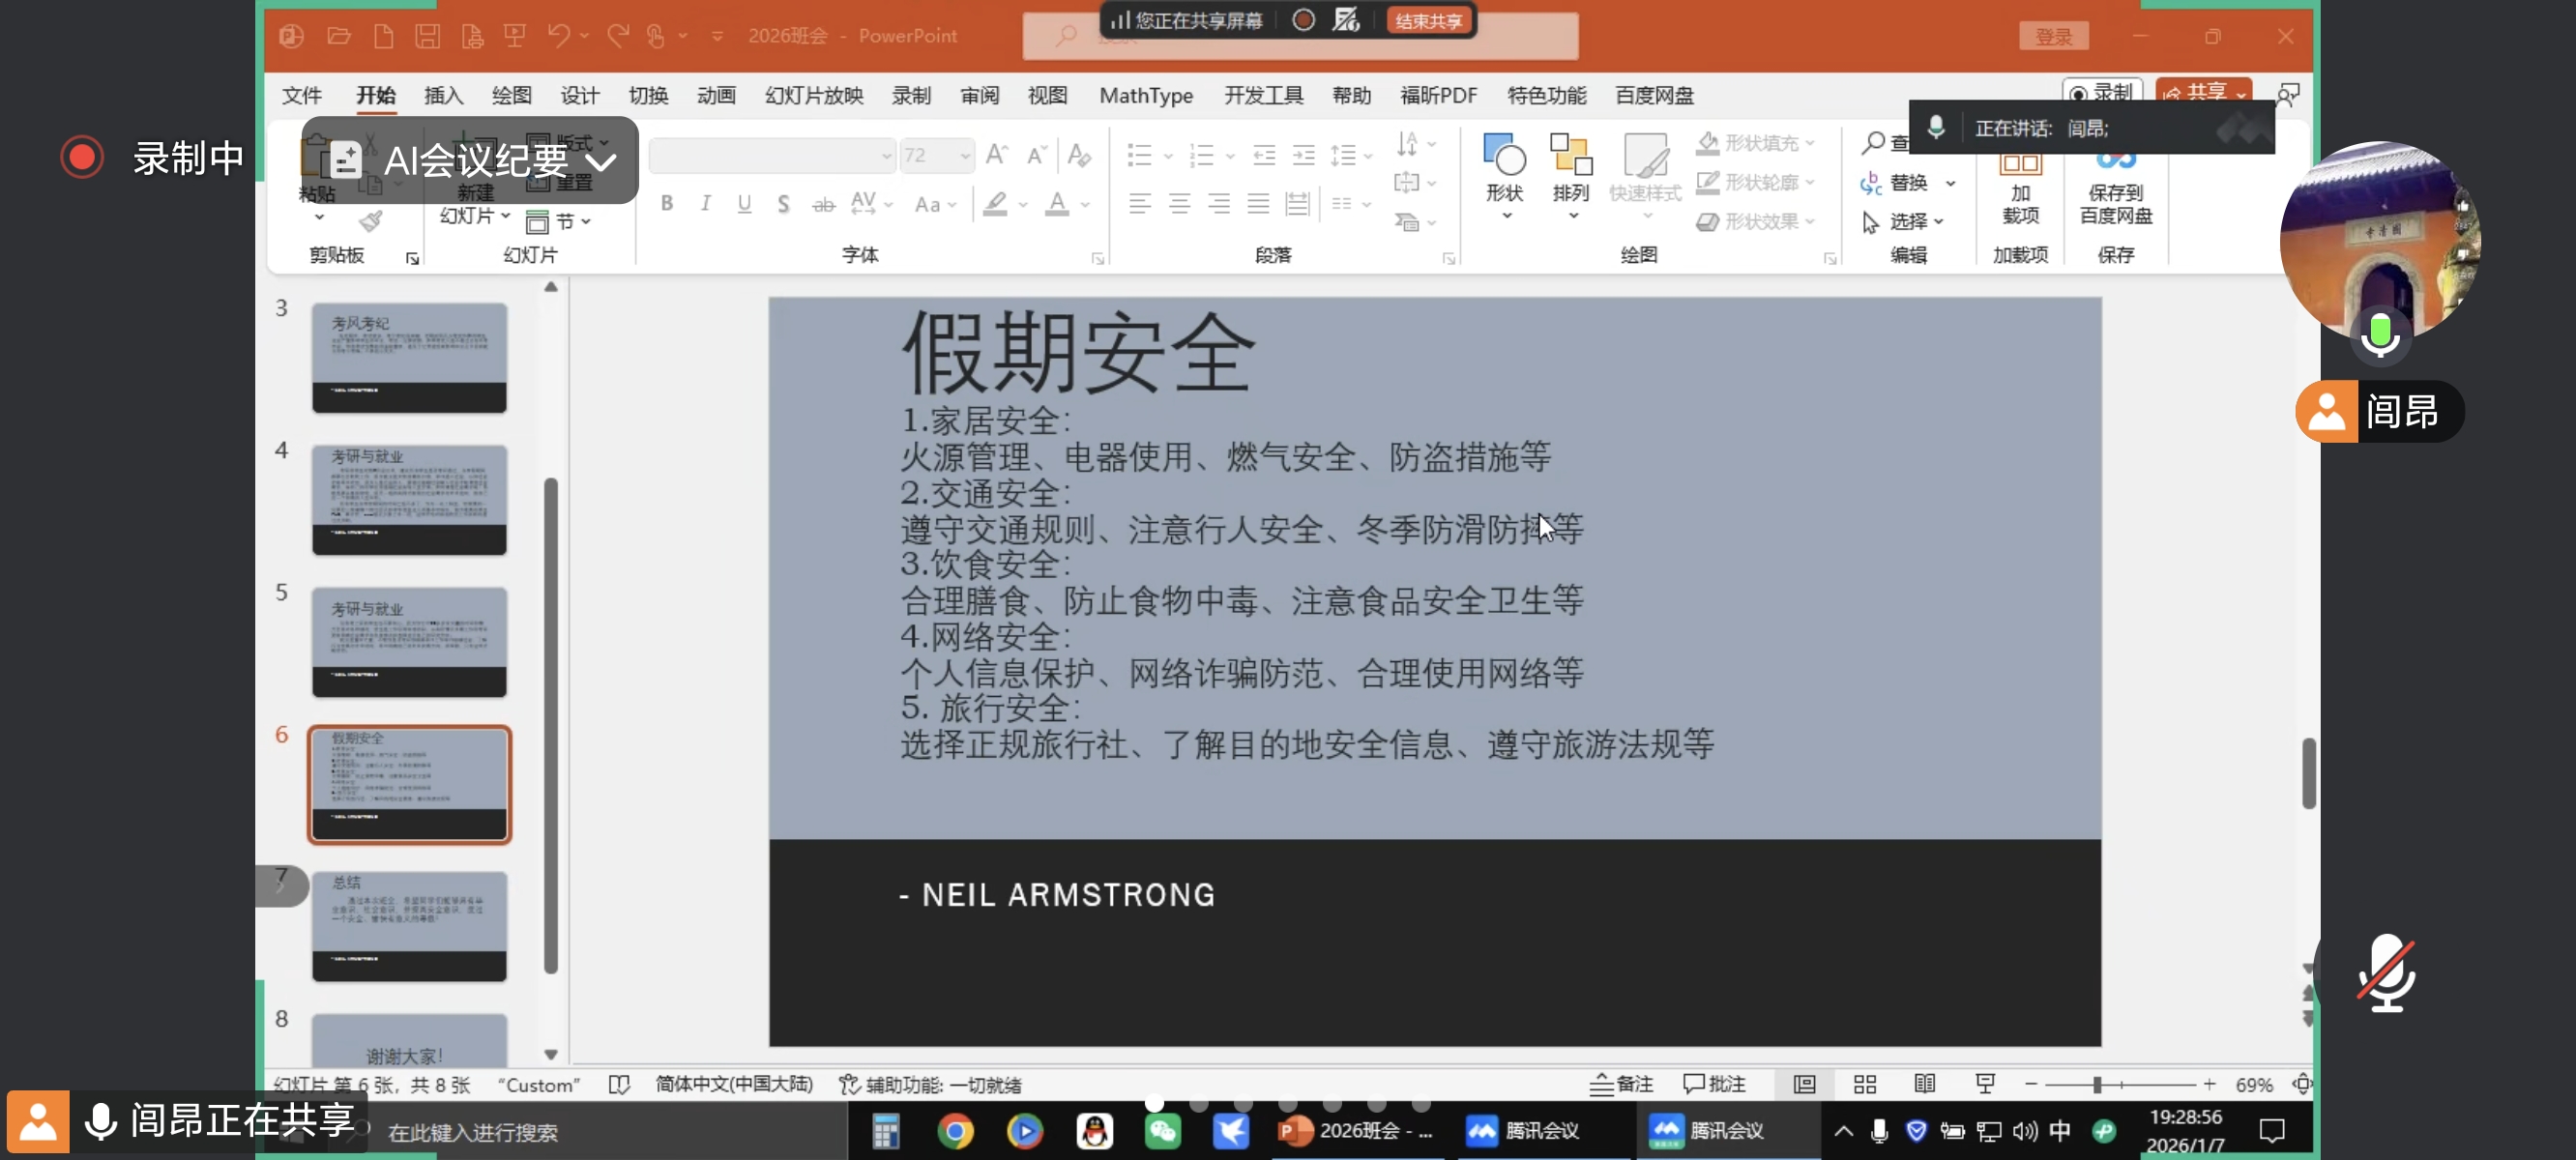The height and width of the screenshot is (1160, 2576).
Task: Toggle the Notes pane in status bar
Action: tap(1622, 1084)
